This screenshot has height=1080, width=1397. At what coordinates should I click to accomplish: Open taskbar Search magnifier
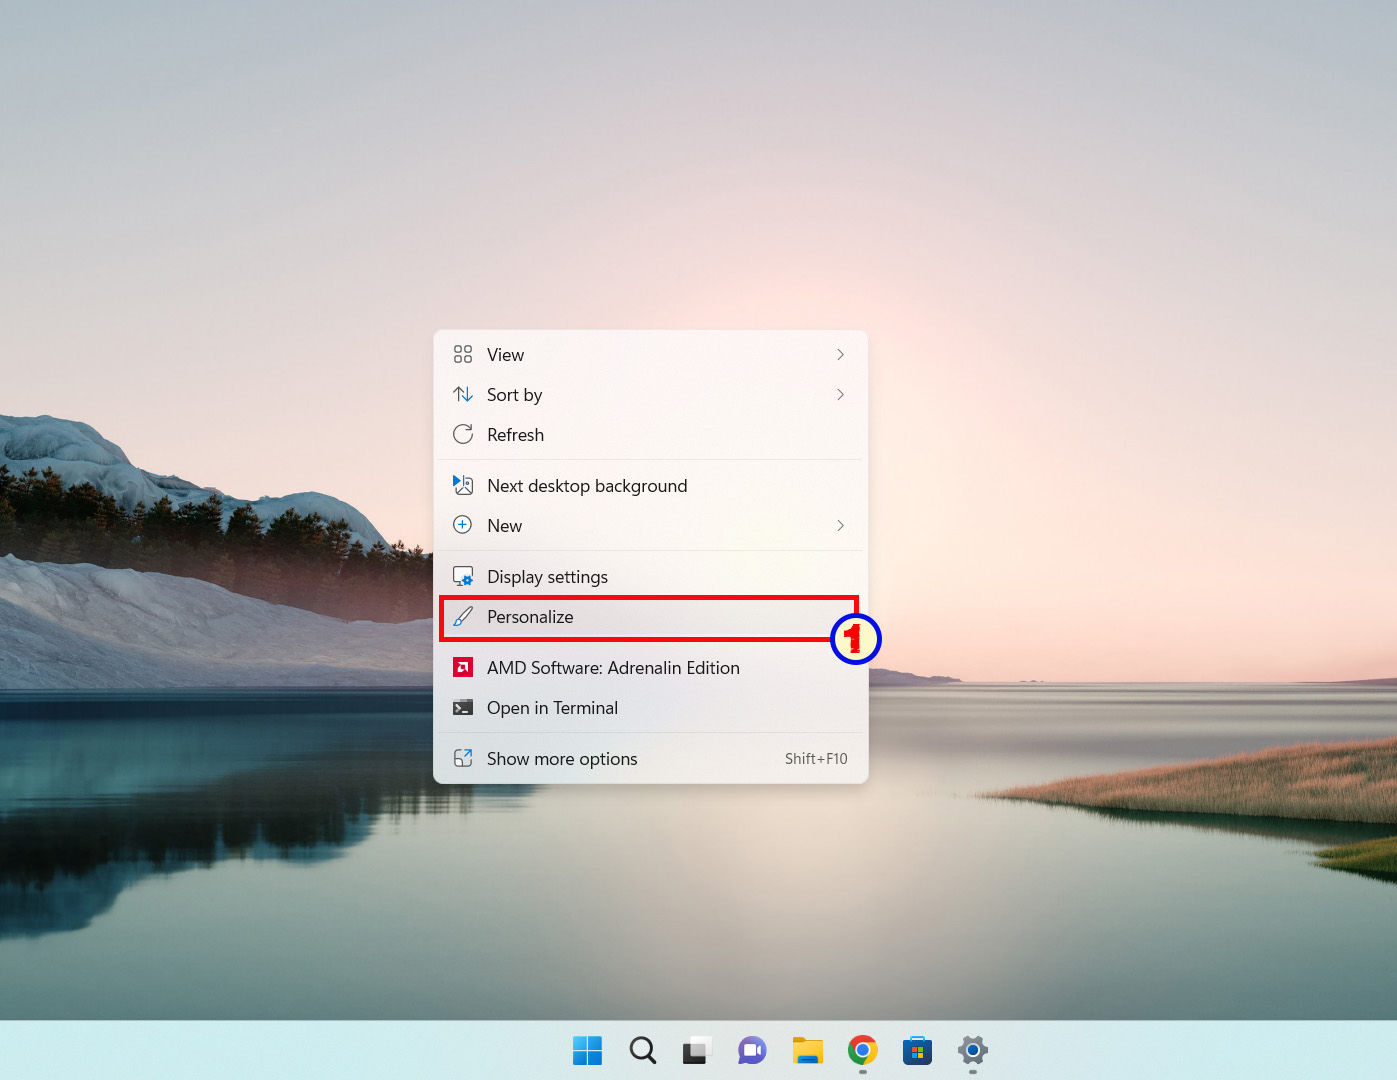coord(643,1050)
